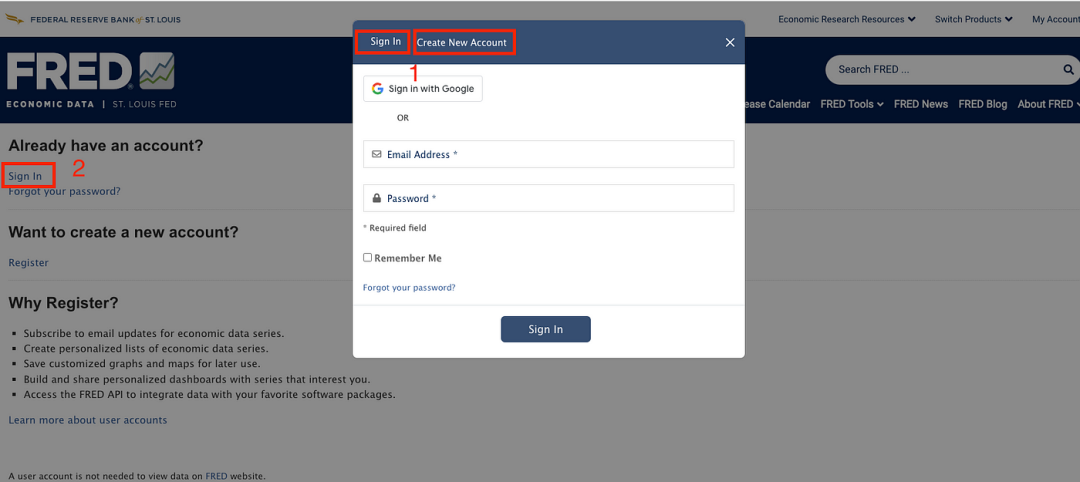
Task: Expand the FRED Tools menu
Action: pos(852,104)
